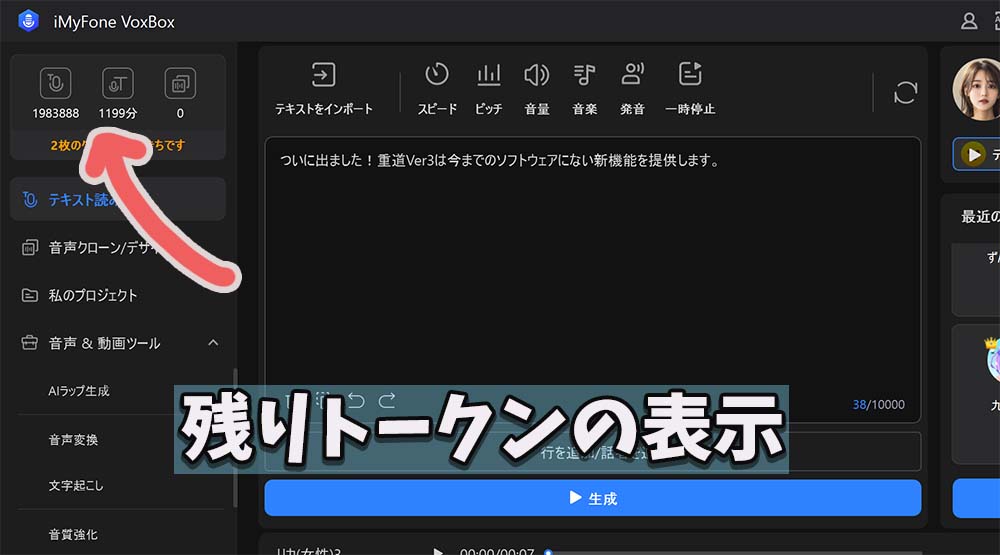Click the undo arrow below the text editor

(356, 400)
